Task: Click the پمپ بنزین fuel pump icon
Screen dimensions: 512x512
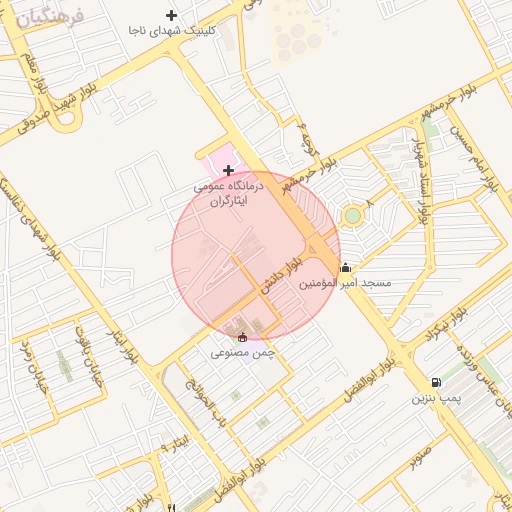Action: pos(436,382)
